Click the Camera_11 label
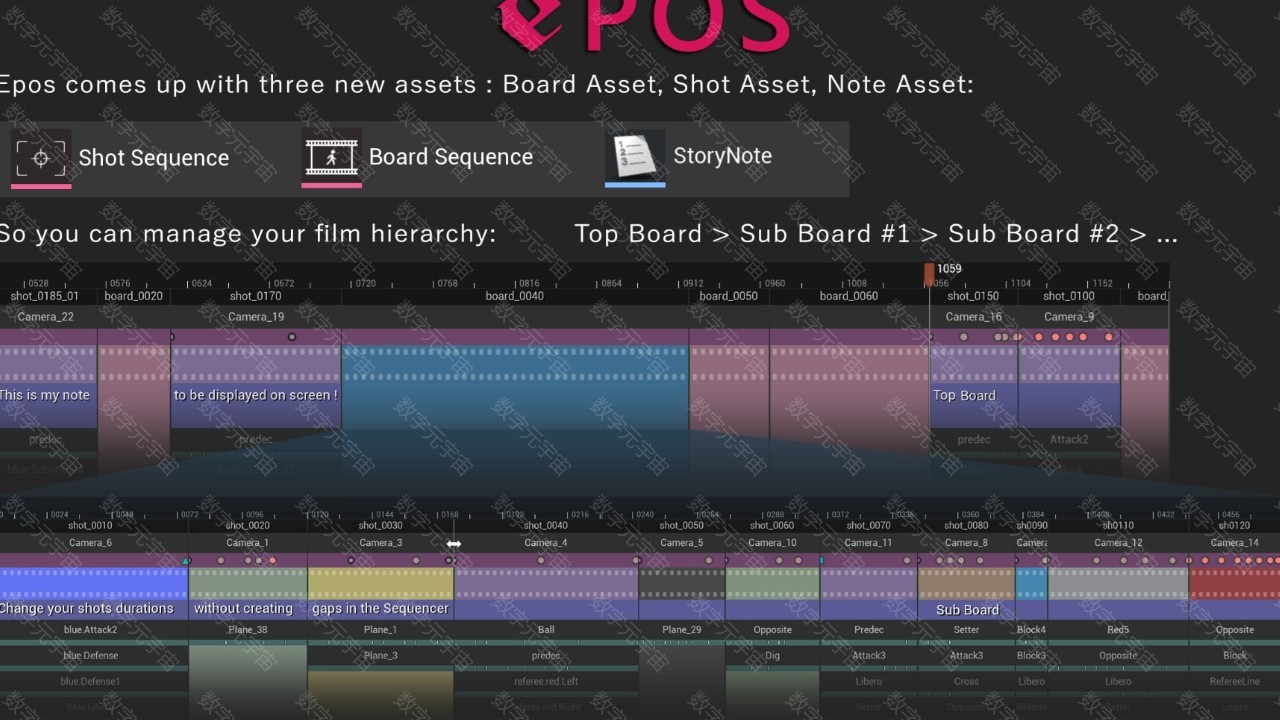This screenshot has height=720, width=1280. pyautogui.click(x=868, y=543)
